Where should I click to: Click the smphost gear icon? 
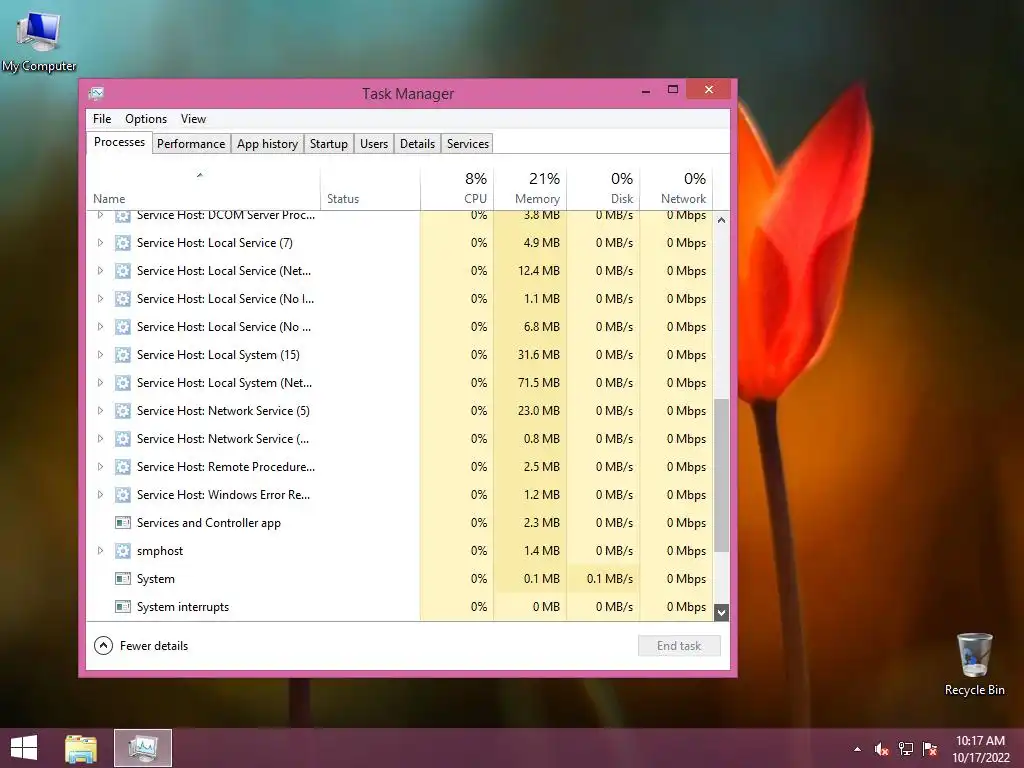tap(123, 551)
